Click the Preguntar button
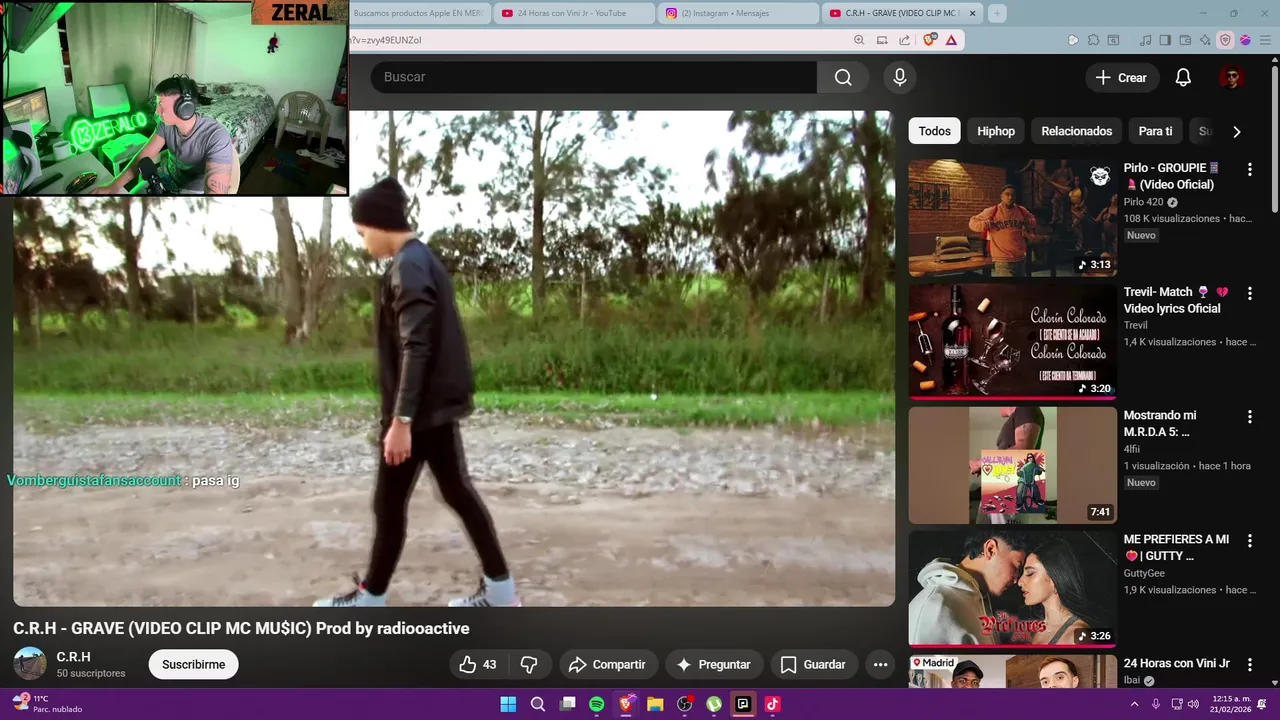 713,664
